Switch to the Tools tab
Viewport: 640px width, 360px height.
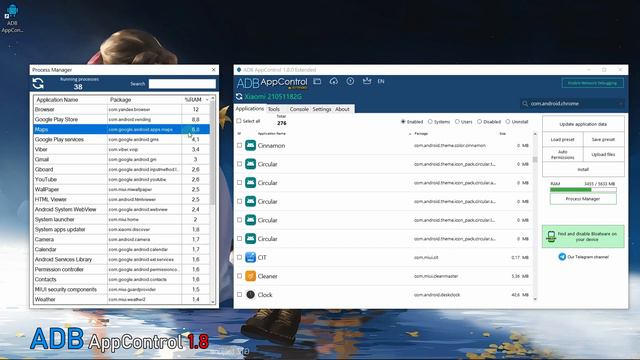tap(274, 109)
